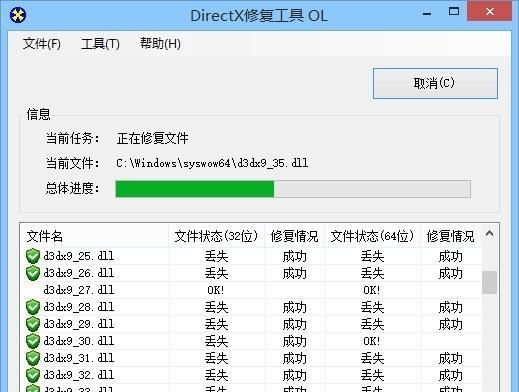Select file row d3dx9_27.dll

(251, 290)
